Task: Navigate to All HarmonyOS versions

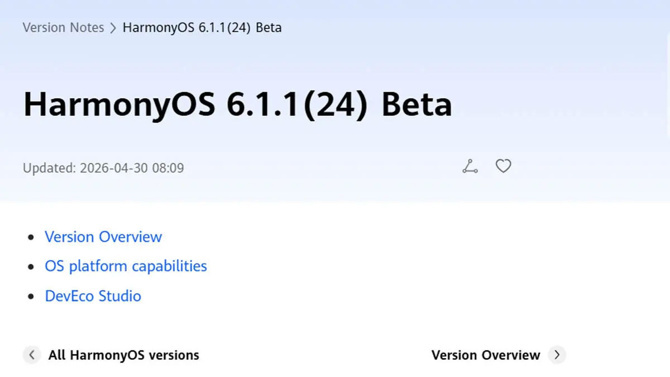Action: (123, 355)
